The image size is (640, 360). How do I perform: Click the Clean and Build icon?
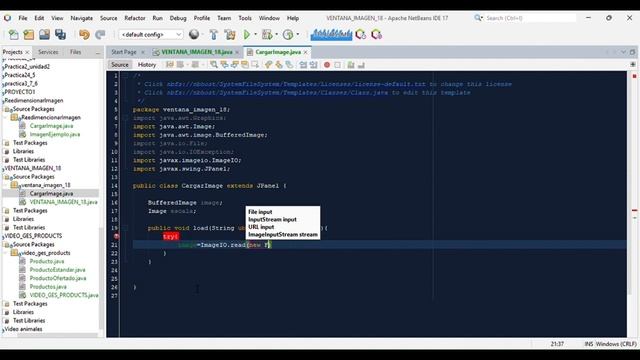(x=230, y=35)
